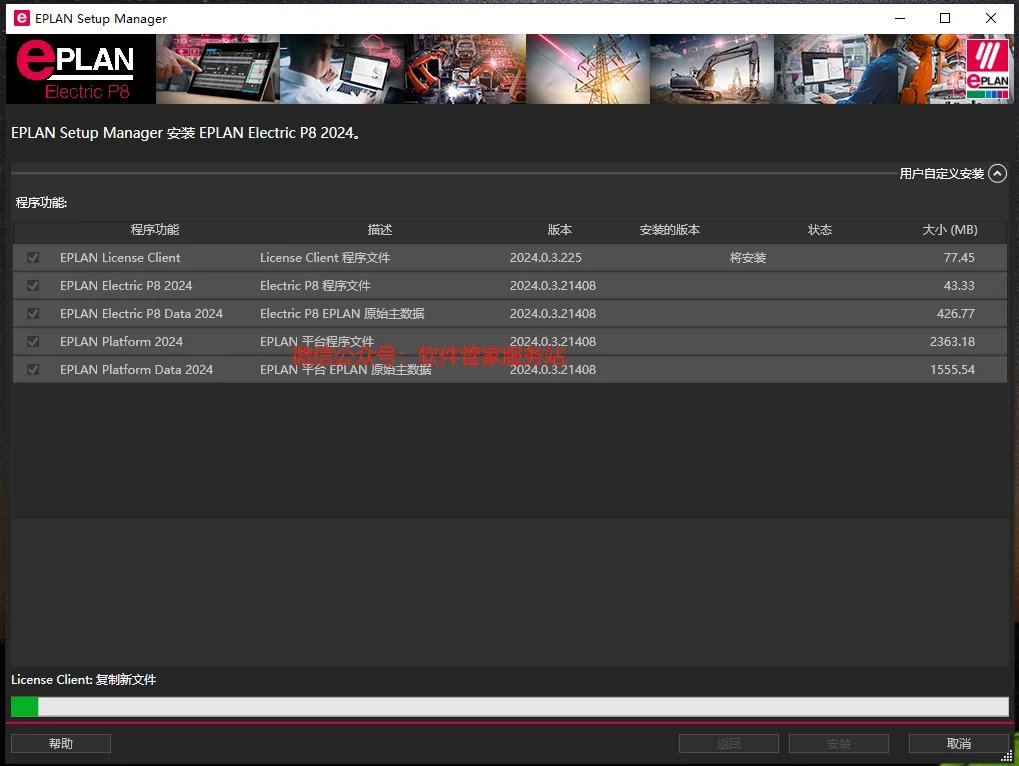Toggle the EPLAN Platform 2024 checkbox
This screenshot has height=766, width=1019.
pos(32,342)
